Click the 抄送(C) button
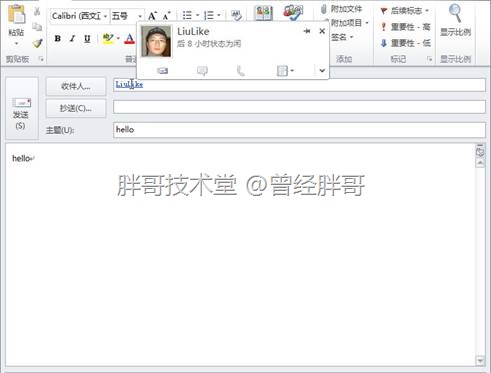Viewport: 491px width, 373px height. tap(76, 108)
